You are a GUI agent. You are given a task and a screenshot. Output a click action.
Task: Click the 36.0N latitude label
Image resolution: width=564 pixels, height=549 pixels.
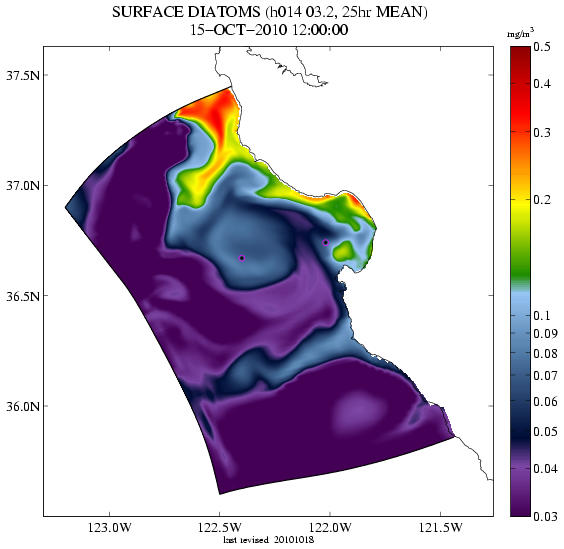point(23,406)
